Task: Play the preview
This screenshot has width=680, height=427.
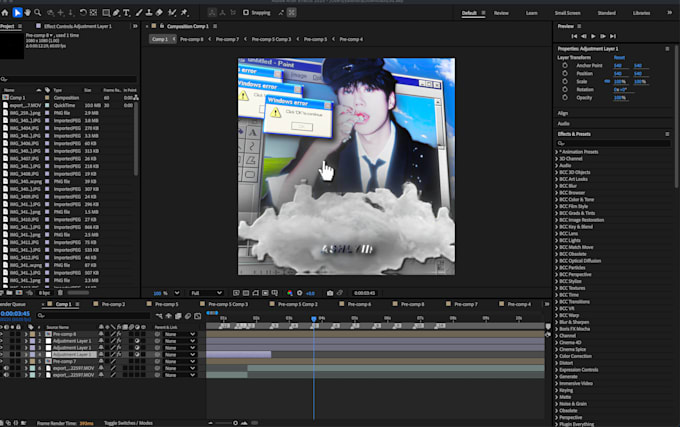Action: (x=593, y=36)
